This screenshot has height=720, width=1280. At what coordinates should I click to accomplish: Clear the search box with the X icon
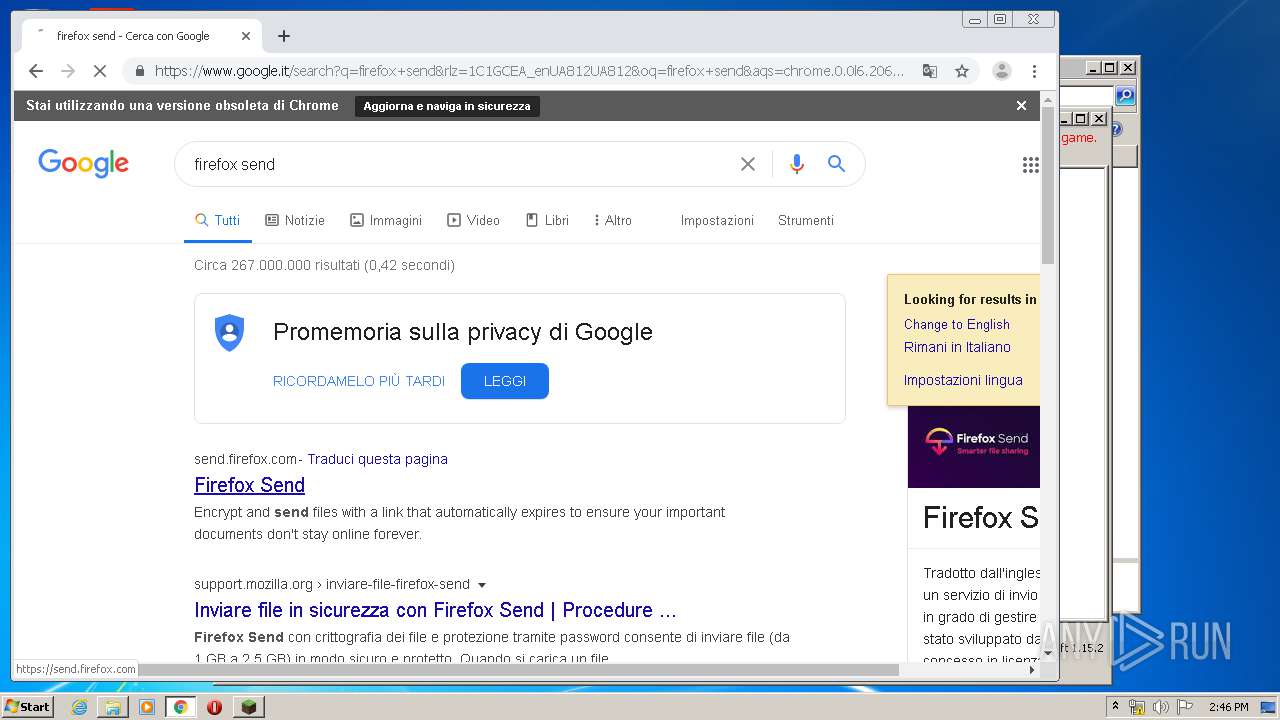pyautogui.click(x=747, y=164)
